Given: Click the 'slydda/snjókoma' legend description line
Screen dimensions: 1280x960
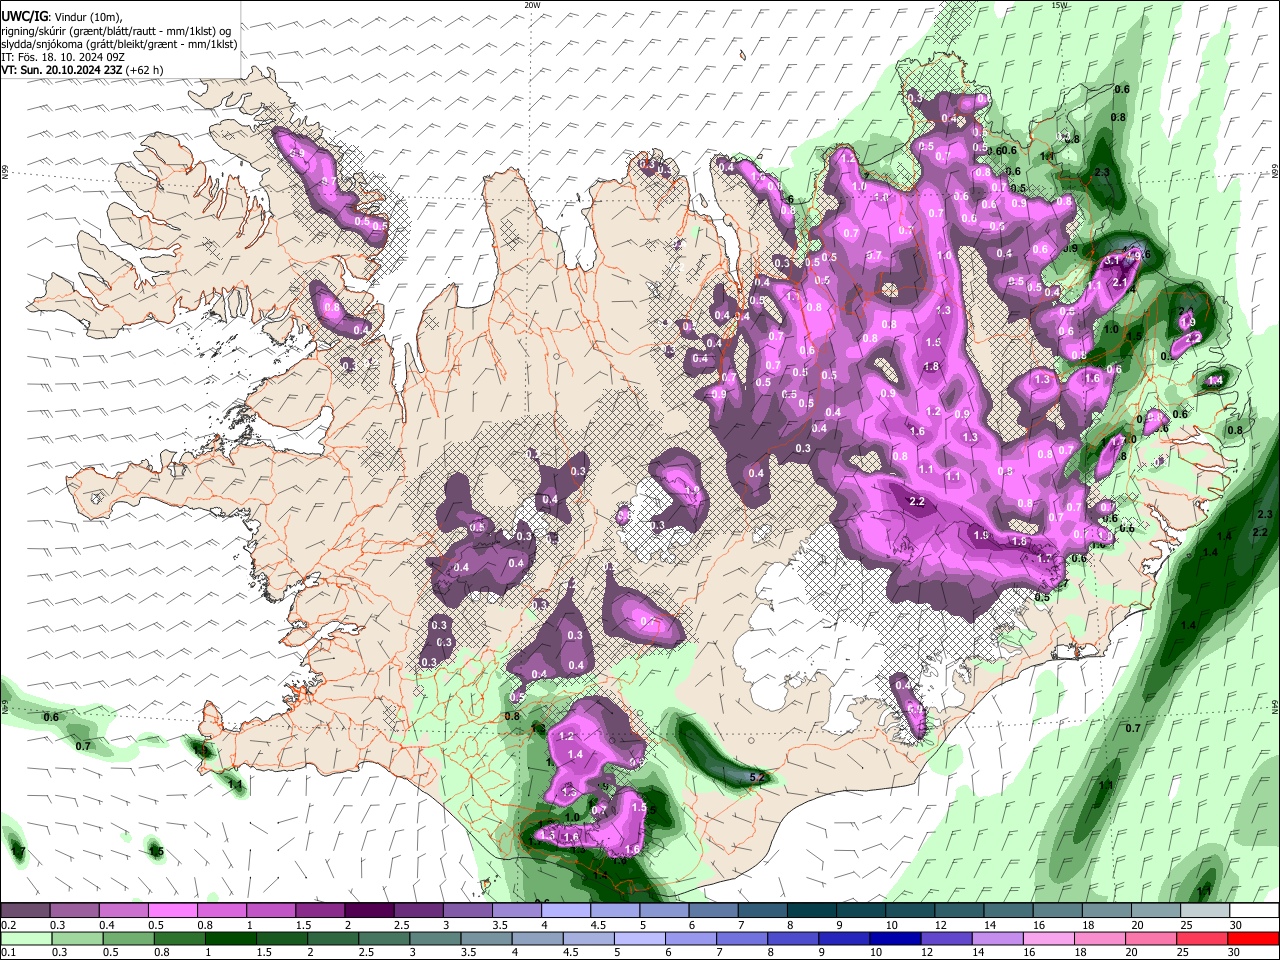Looking at the screenshot, I should [119, 44].
